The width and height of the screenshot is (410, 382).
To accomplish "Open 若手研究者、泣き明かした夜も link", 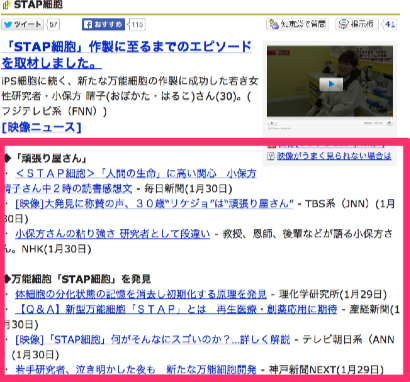I will (136, 369).
